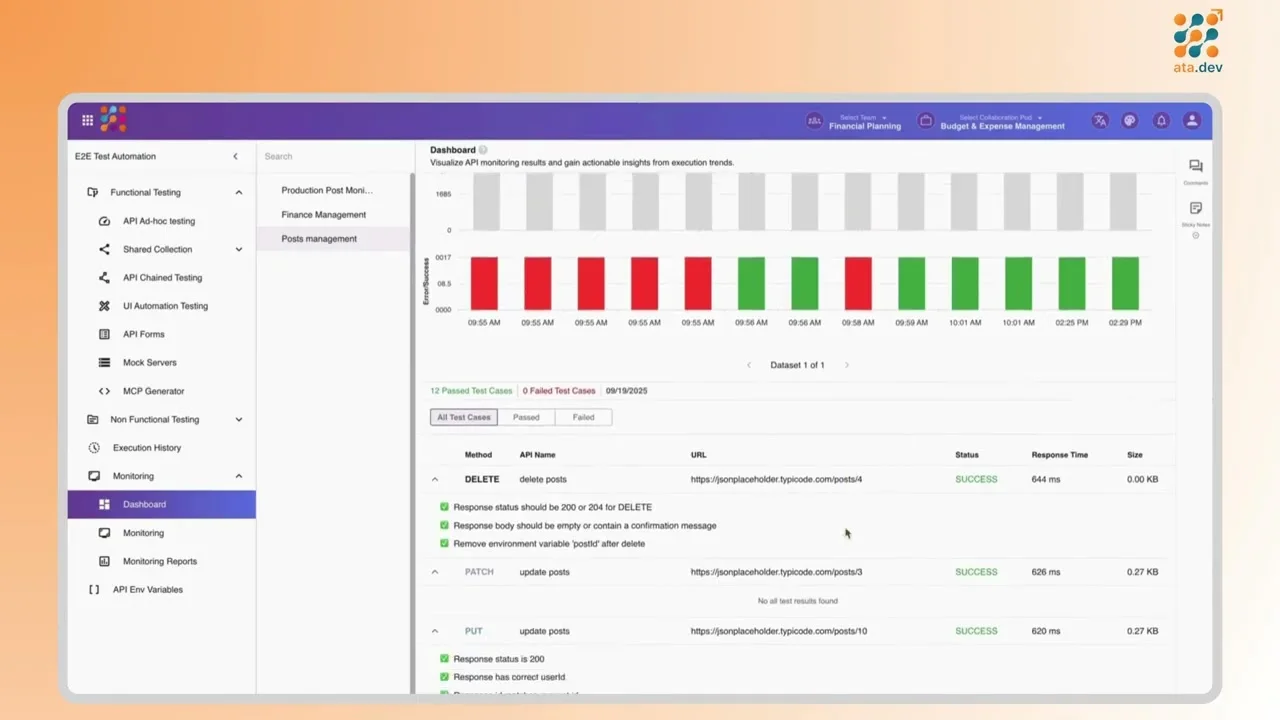The image size is (1280, 720).
Task: Click the Search input field
Action: (x=330, y=156)
